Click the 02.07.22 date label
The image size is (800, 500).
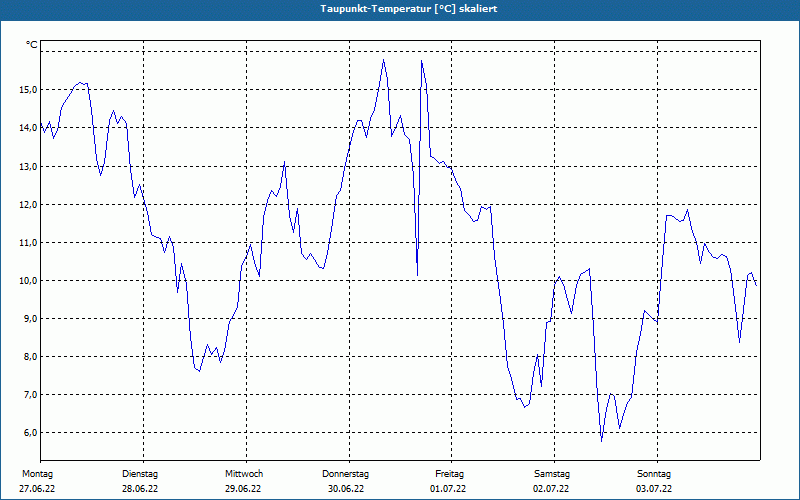tap(551, 489)
